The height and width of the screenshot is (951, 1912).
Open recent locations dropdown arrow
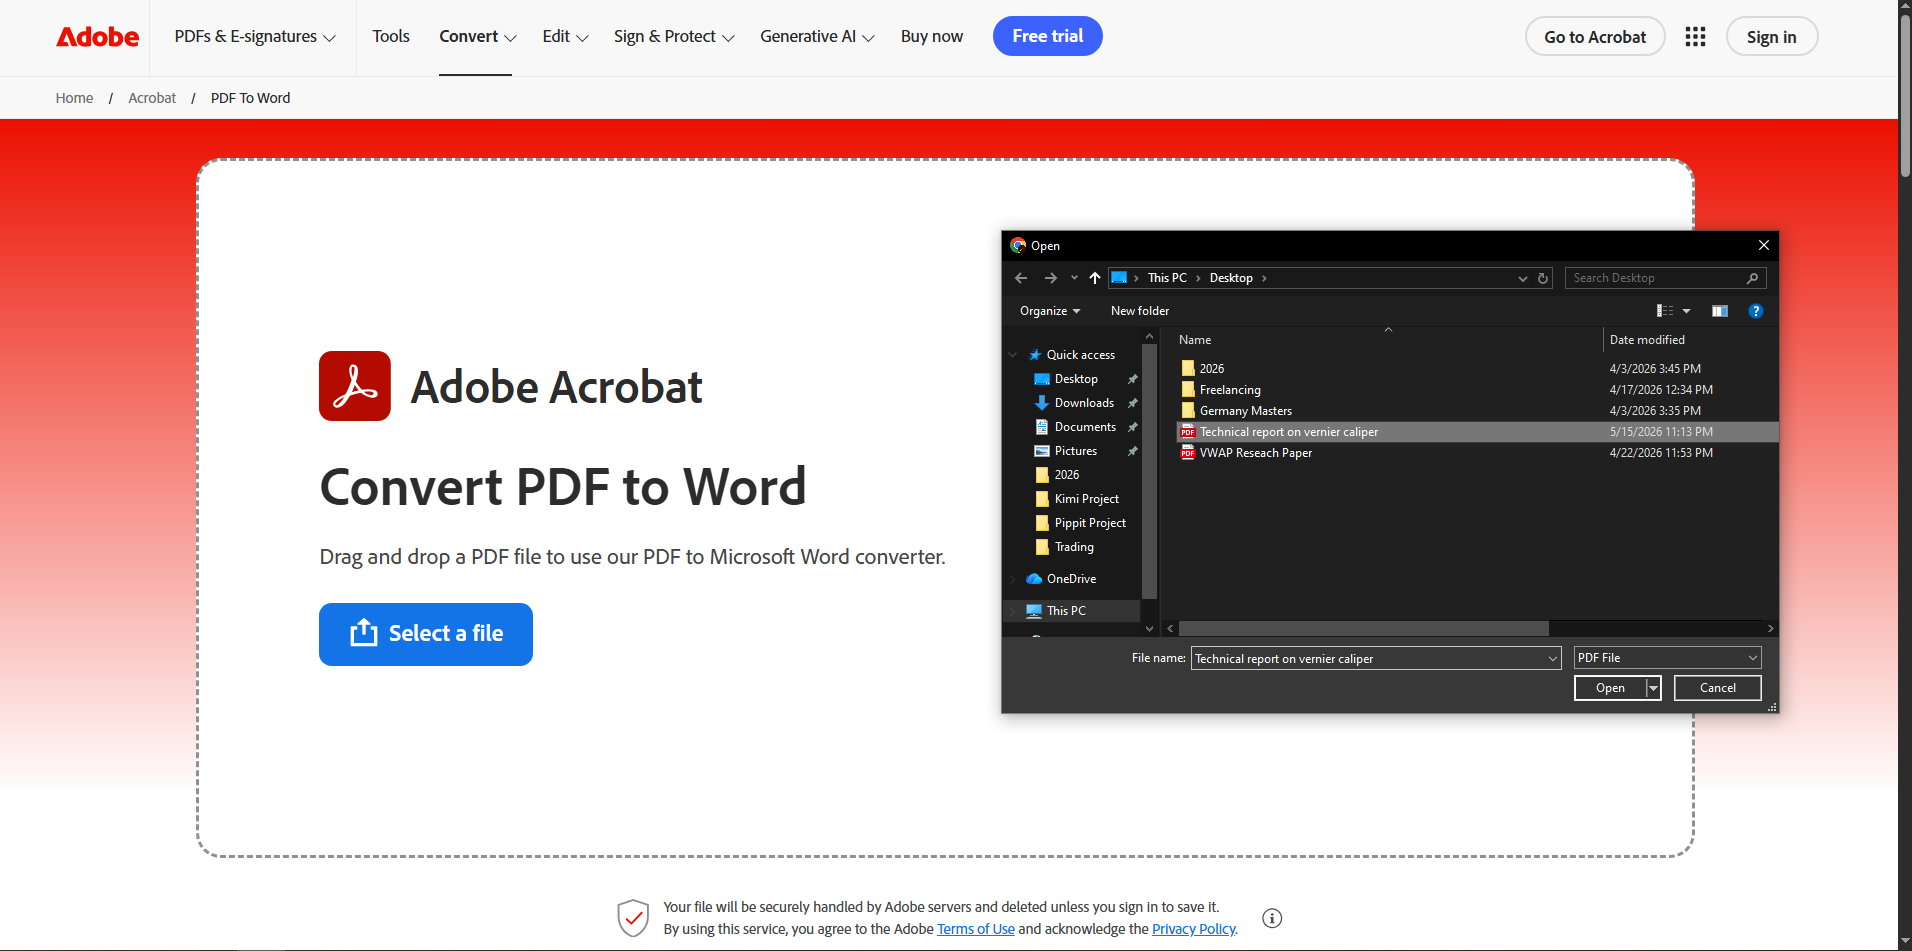pyautogui.click(x=1074, y=278)
